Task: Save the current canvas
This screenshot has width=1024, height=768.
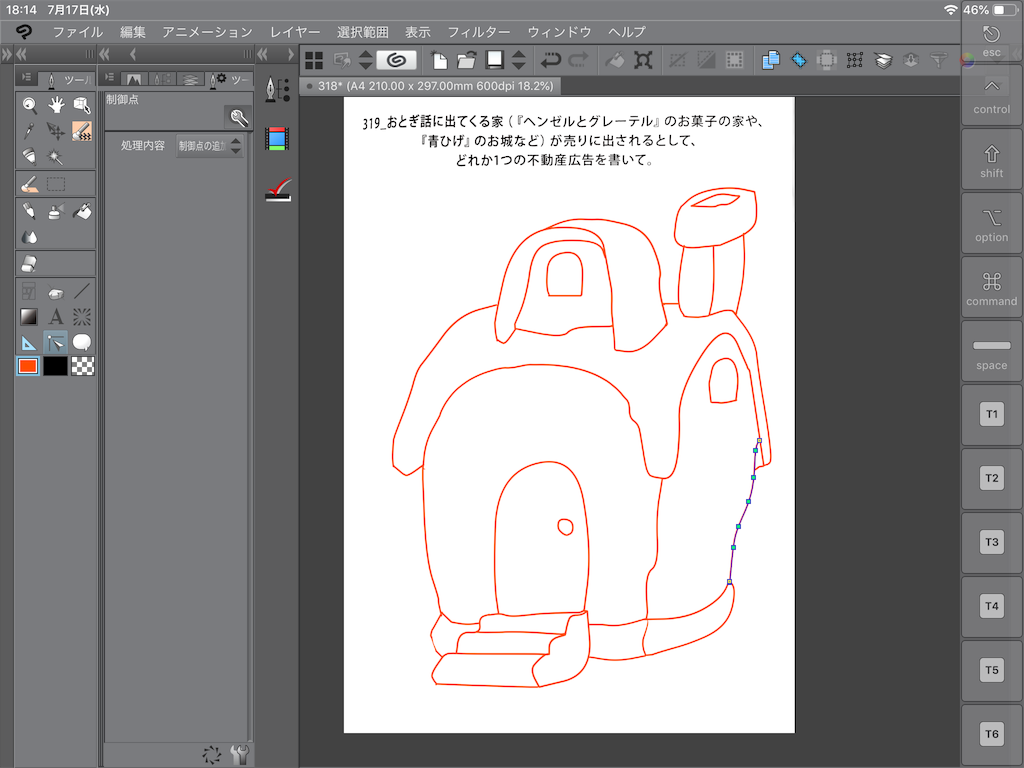Action: click(x=494, y=60)
